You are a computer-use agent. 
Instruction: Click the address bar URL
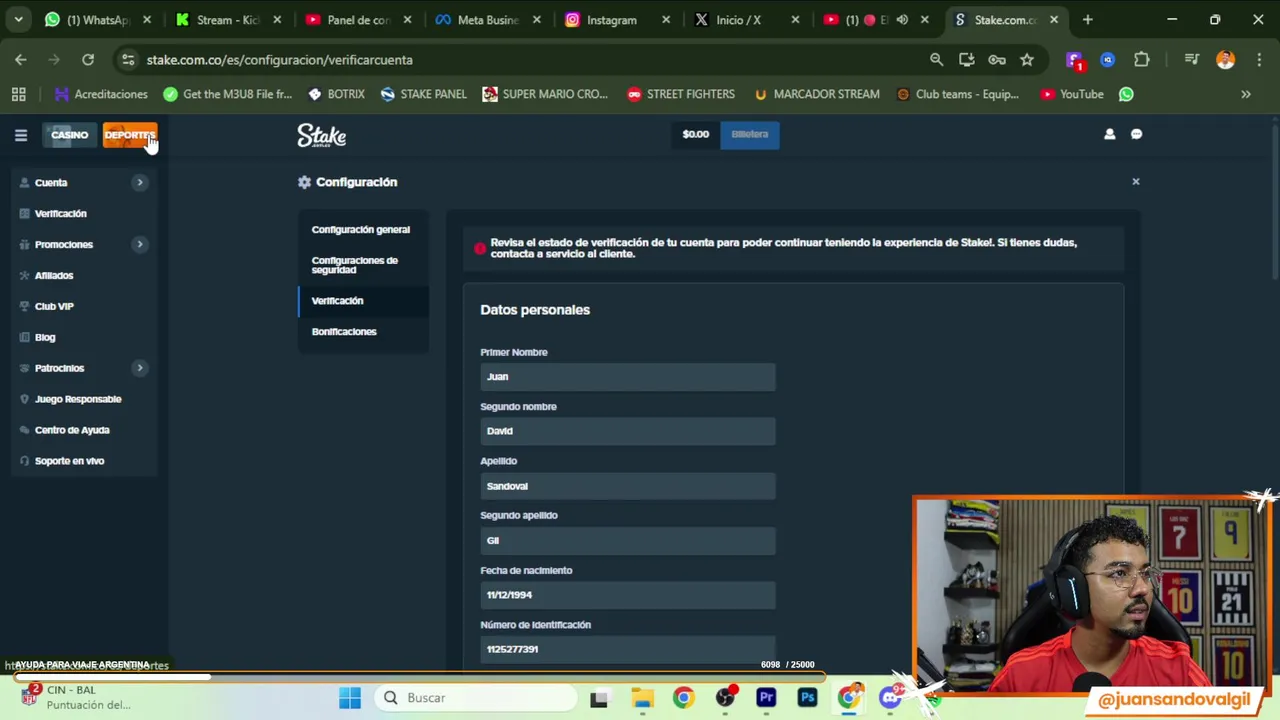279,60
